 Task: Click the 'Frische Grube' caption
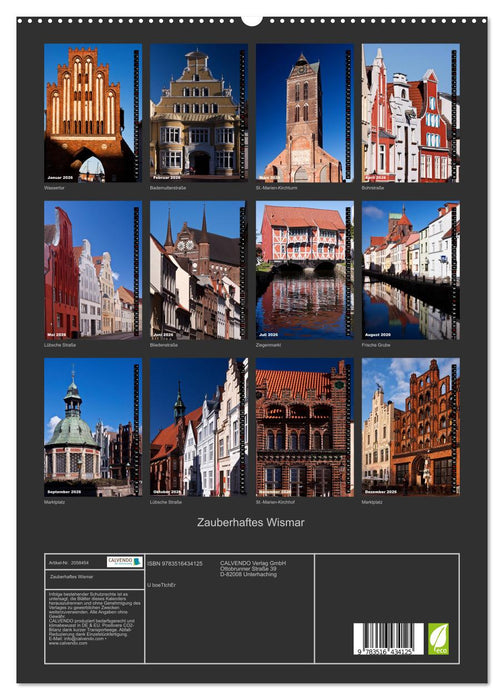pyautogui.click(x=376, y=345)
